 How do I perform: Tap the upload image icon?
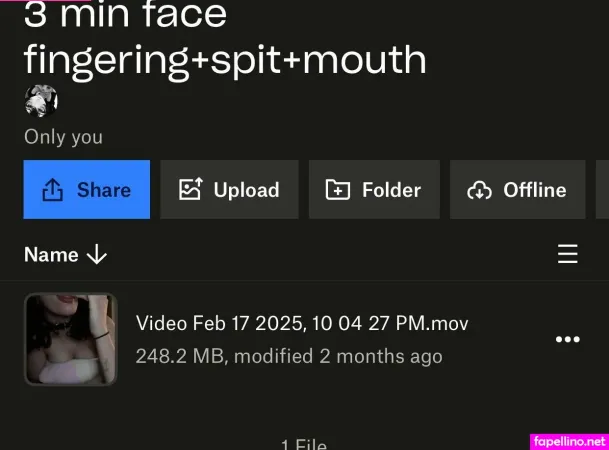pyautogui.click(x=189, y=190)
